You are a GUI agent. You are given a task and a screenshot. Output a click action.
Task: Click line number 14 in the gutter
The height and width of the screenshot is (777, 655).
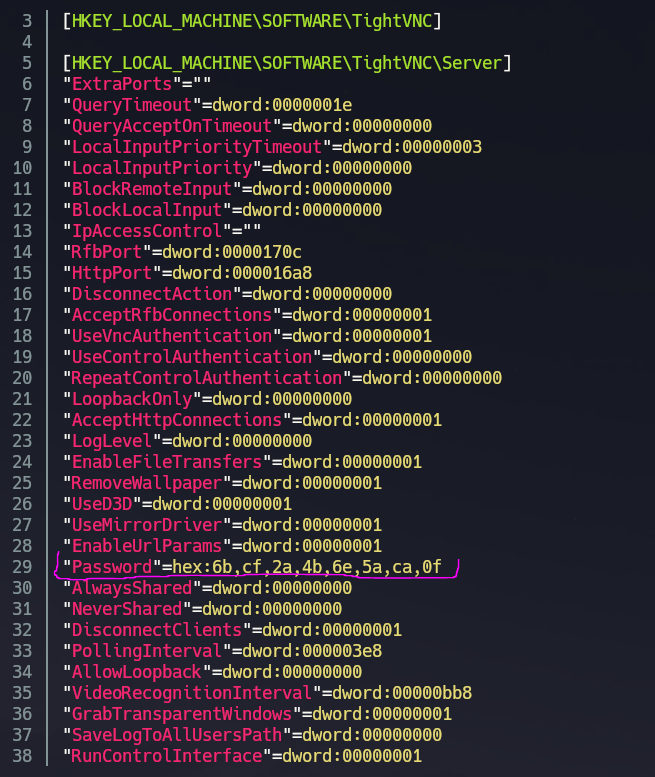[x=22, y=252]
